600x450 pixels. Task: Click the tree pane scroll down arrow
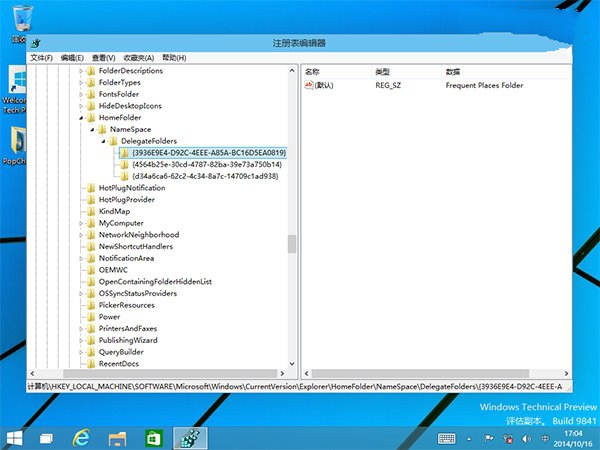292,364
